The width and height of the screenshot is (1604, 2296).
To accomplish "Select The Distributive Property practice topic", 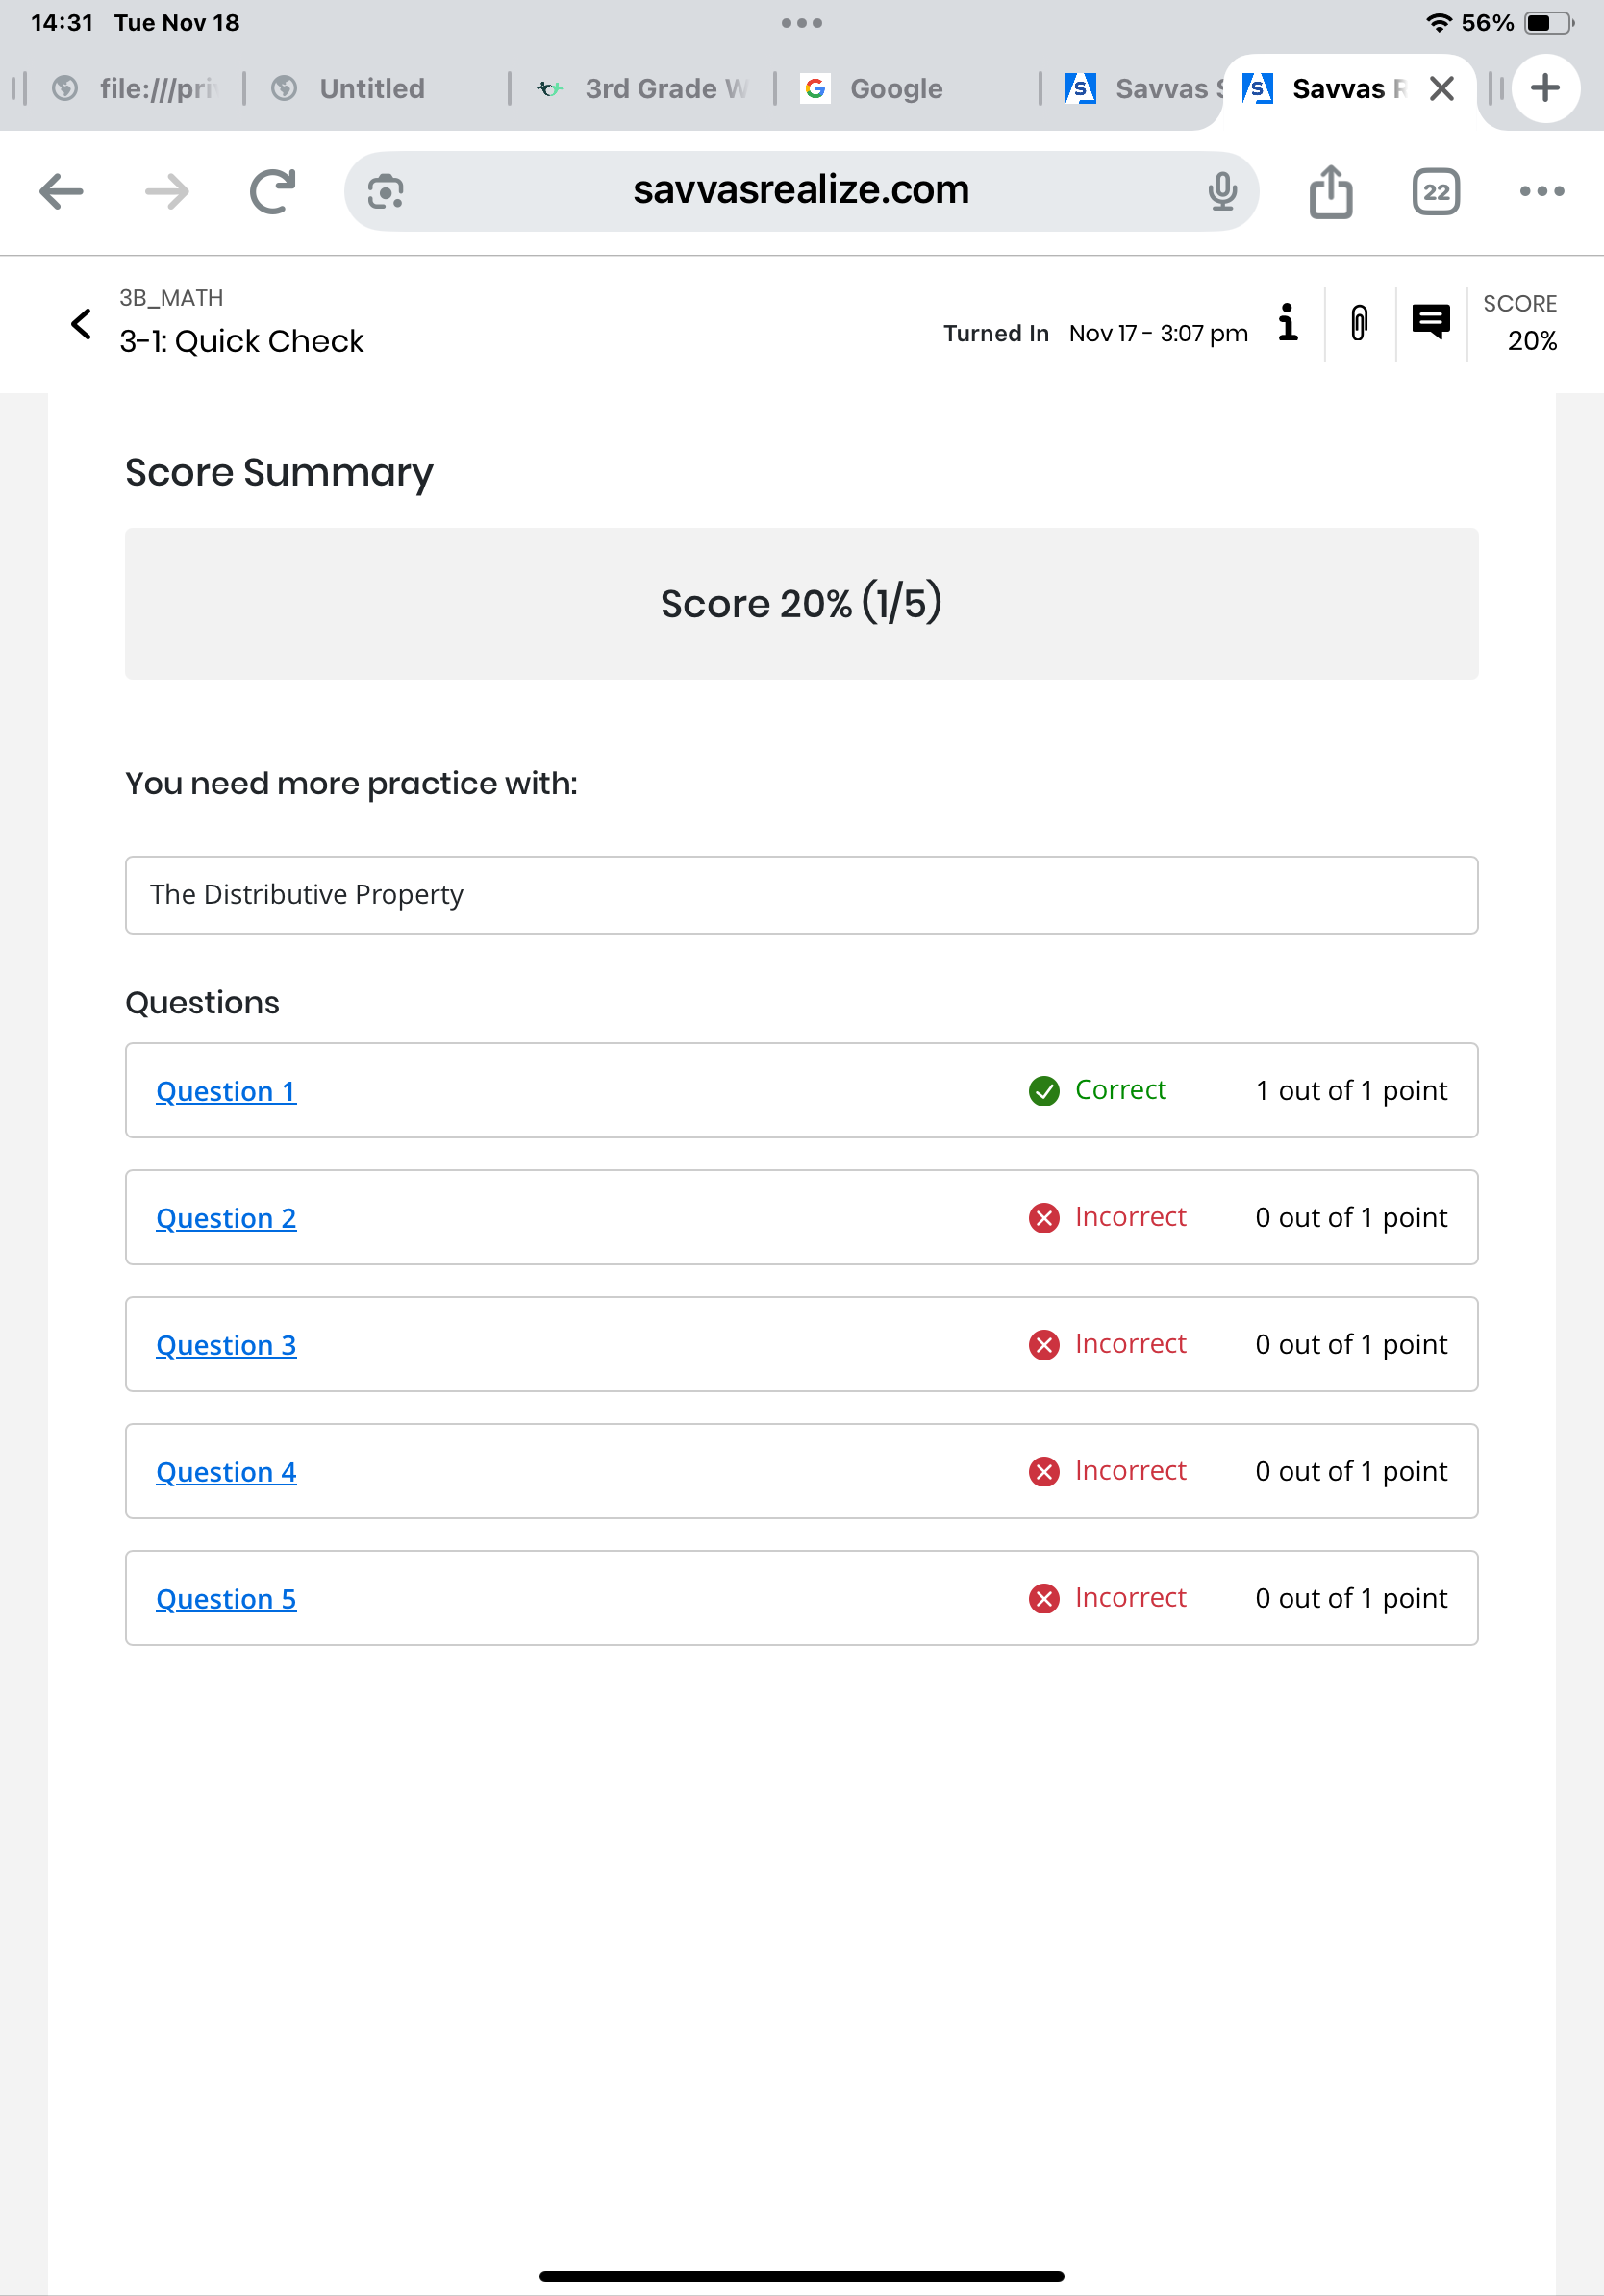I will pyautogui.click(x=306, y=894).
